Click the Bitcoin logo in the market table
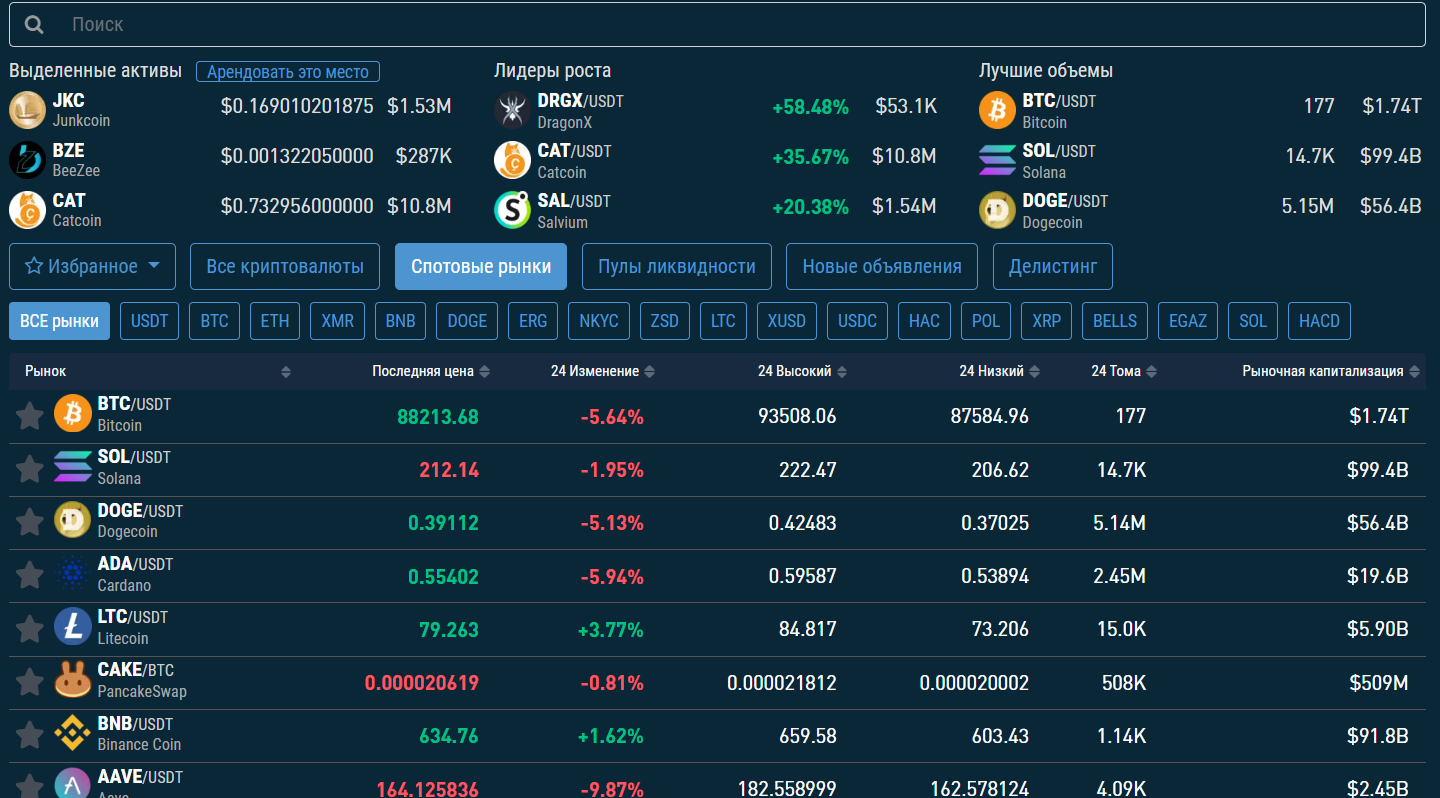Image resolution: width=1440 pixels, height=798 pixels. tap(72, 414)
